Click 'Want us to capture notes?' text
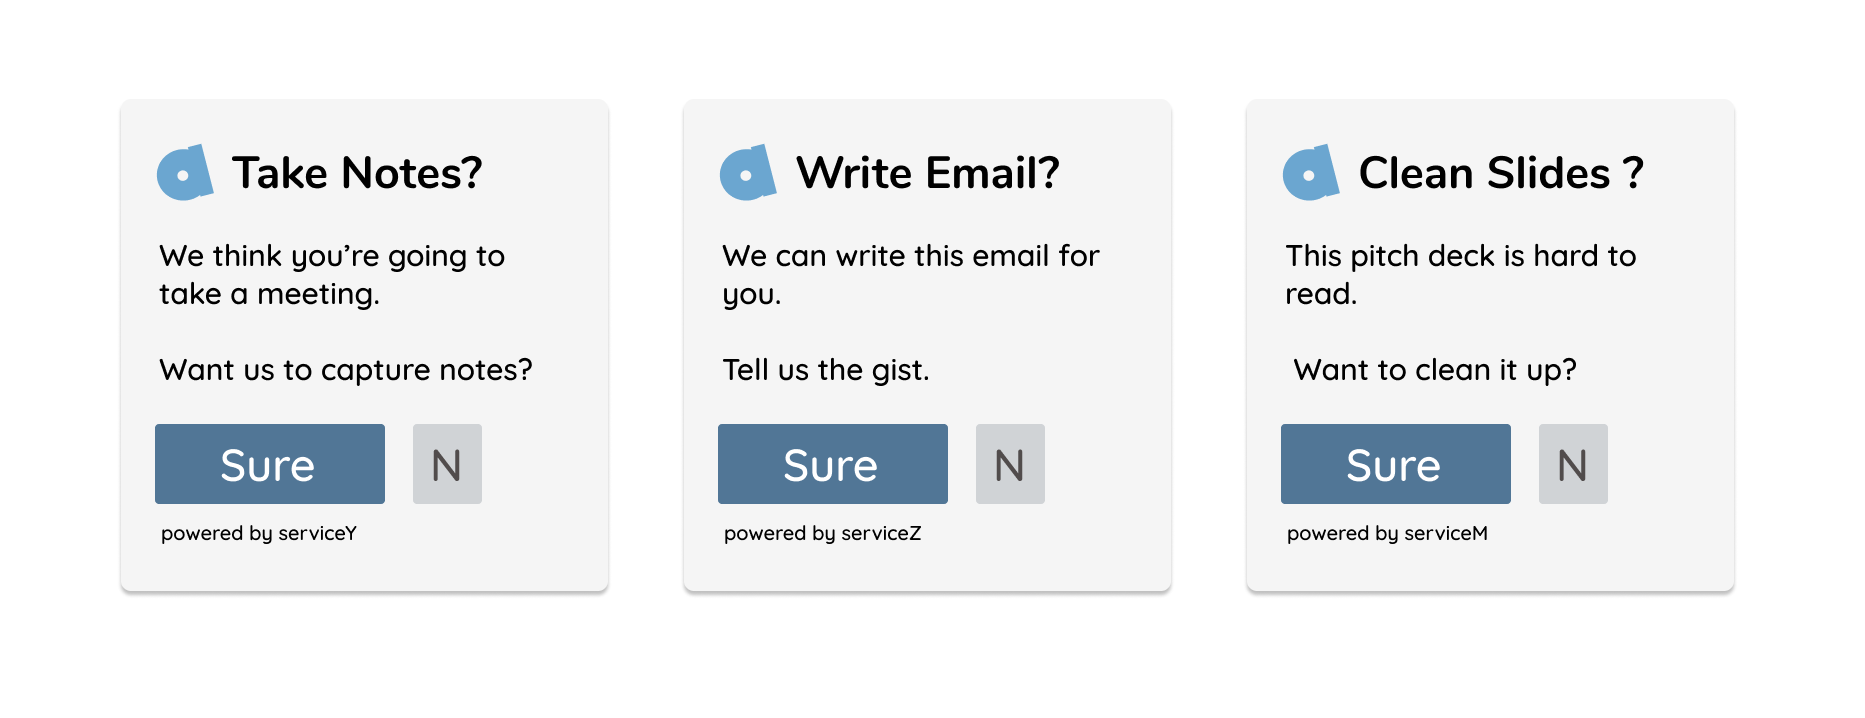Image resolution: width=1865 pixels, height=718 pixels. (346, 370)
